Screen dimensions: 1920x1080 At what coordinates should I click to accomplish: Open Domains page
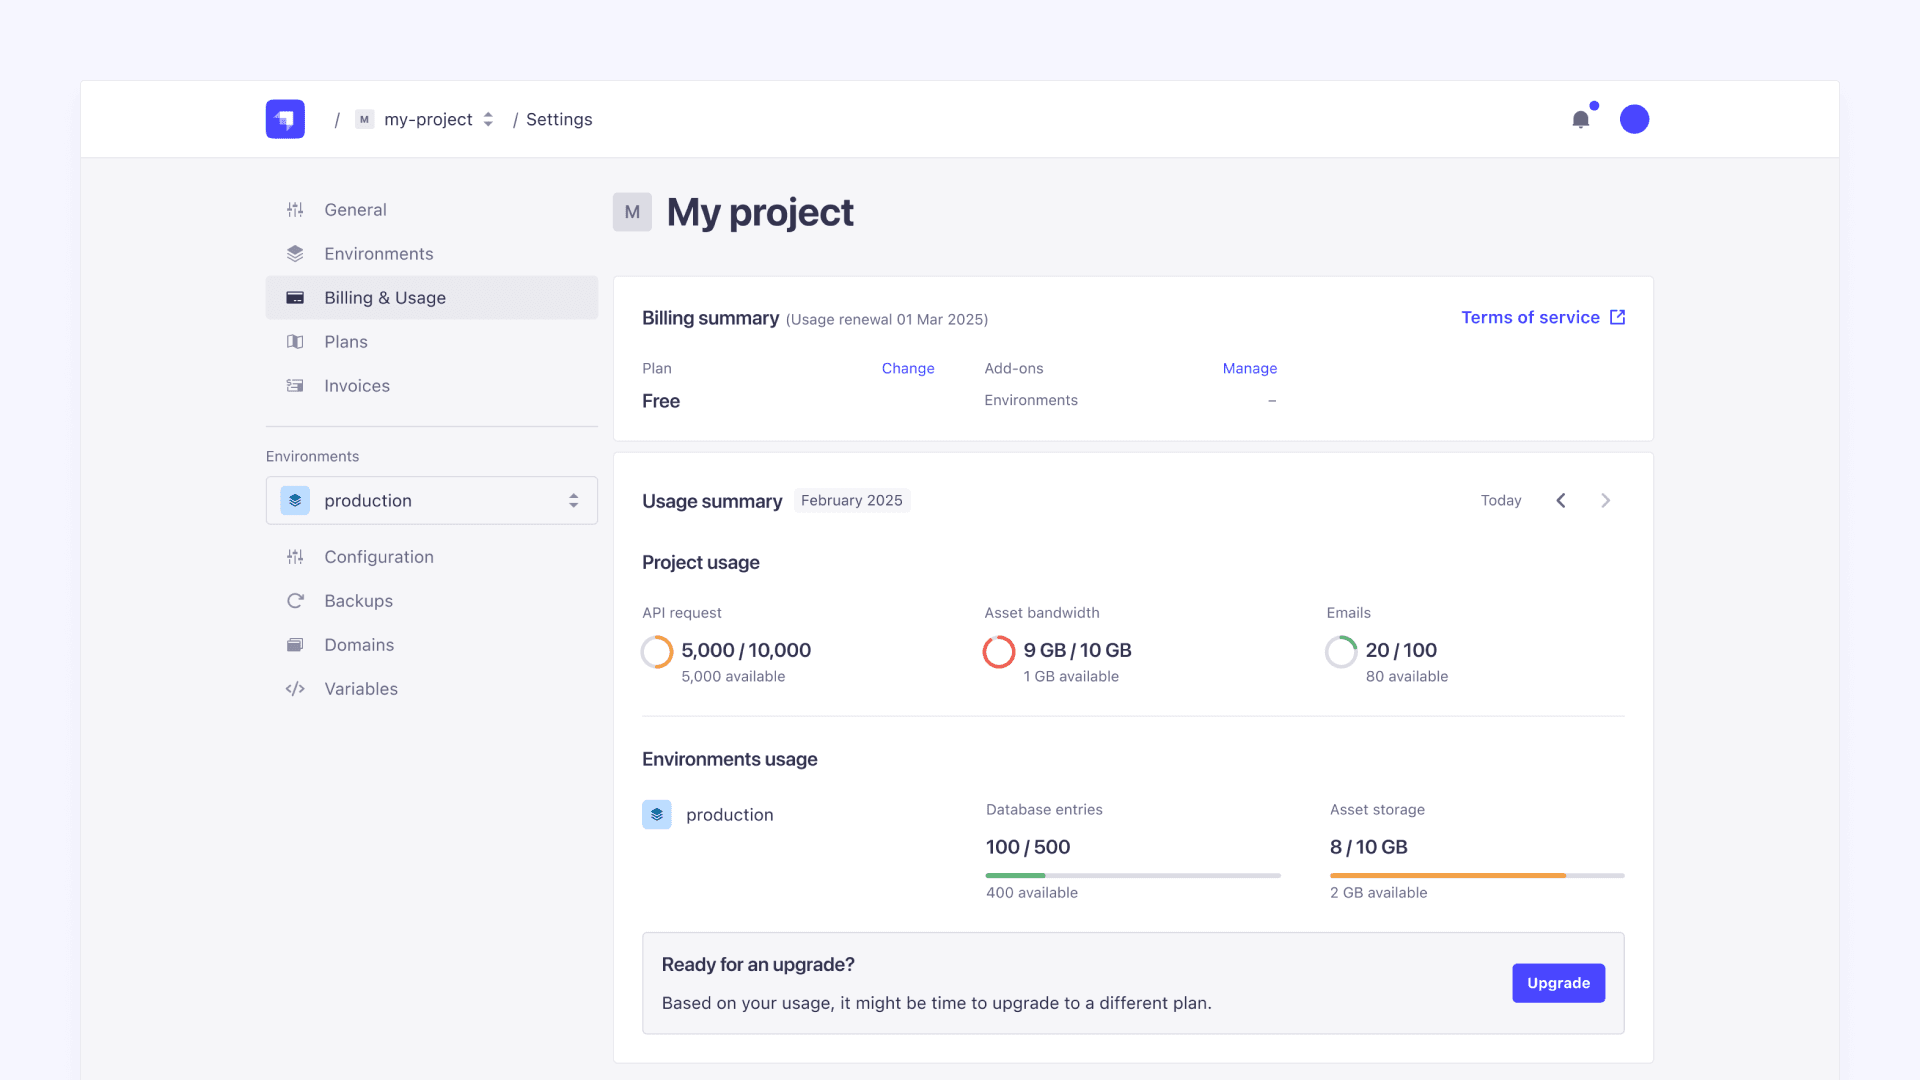pyautogui.click(x=432, y=645)
